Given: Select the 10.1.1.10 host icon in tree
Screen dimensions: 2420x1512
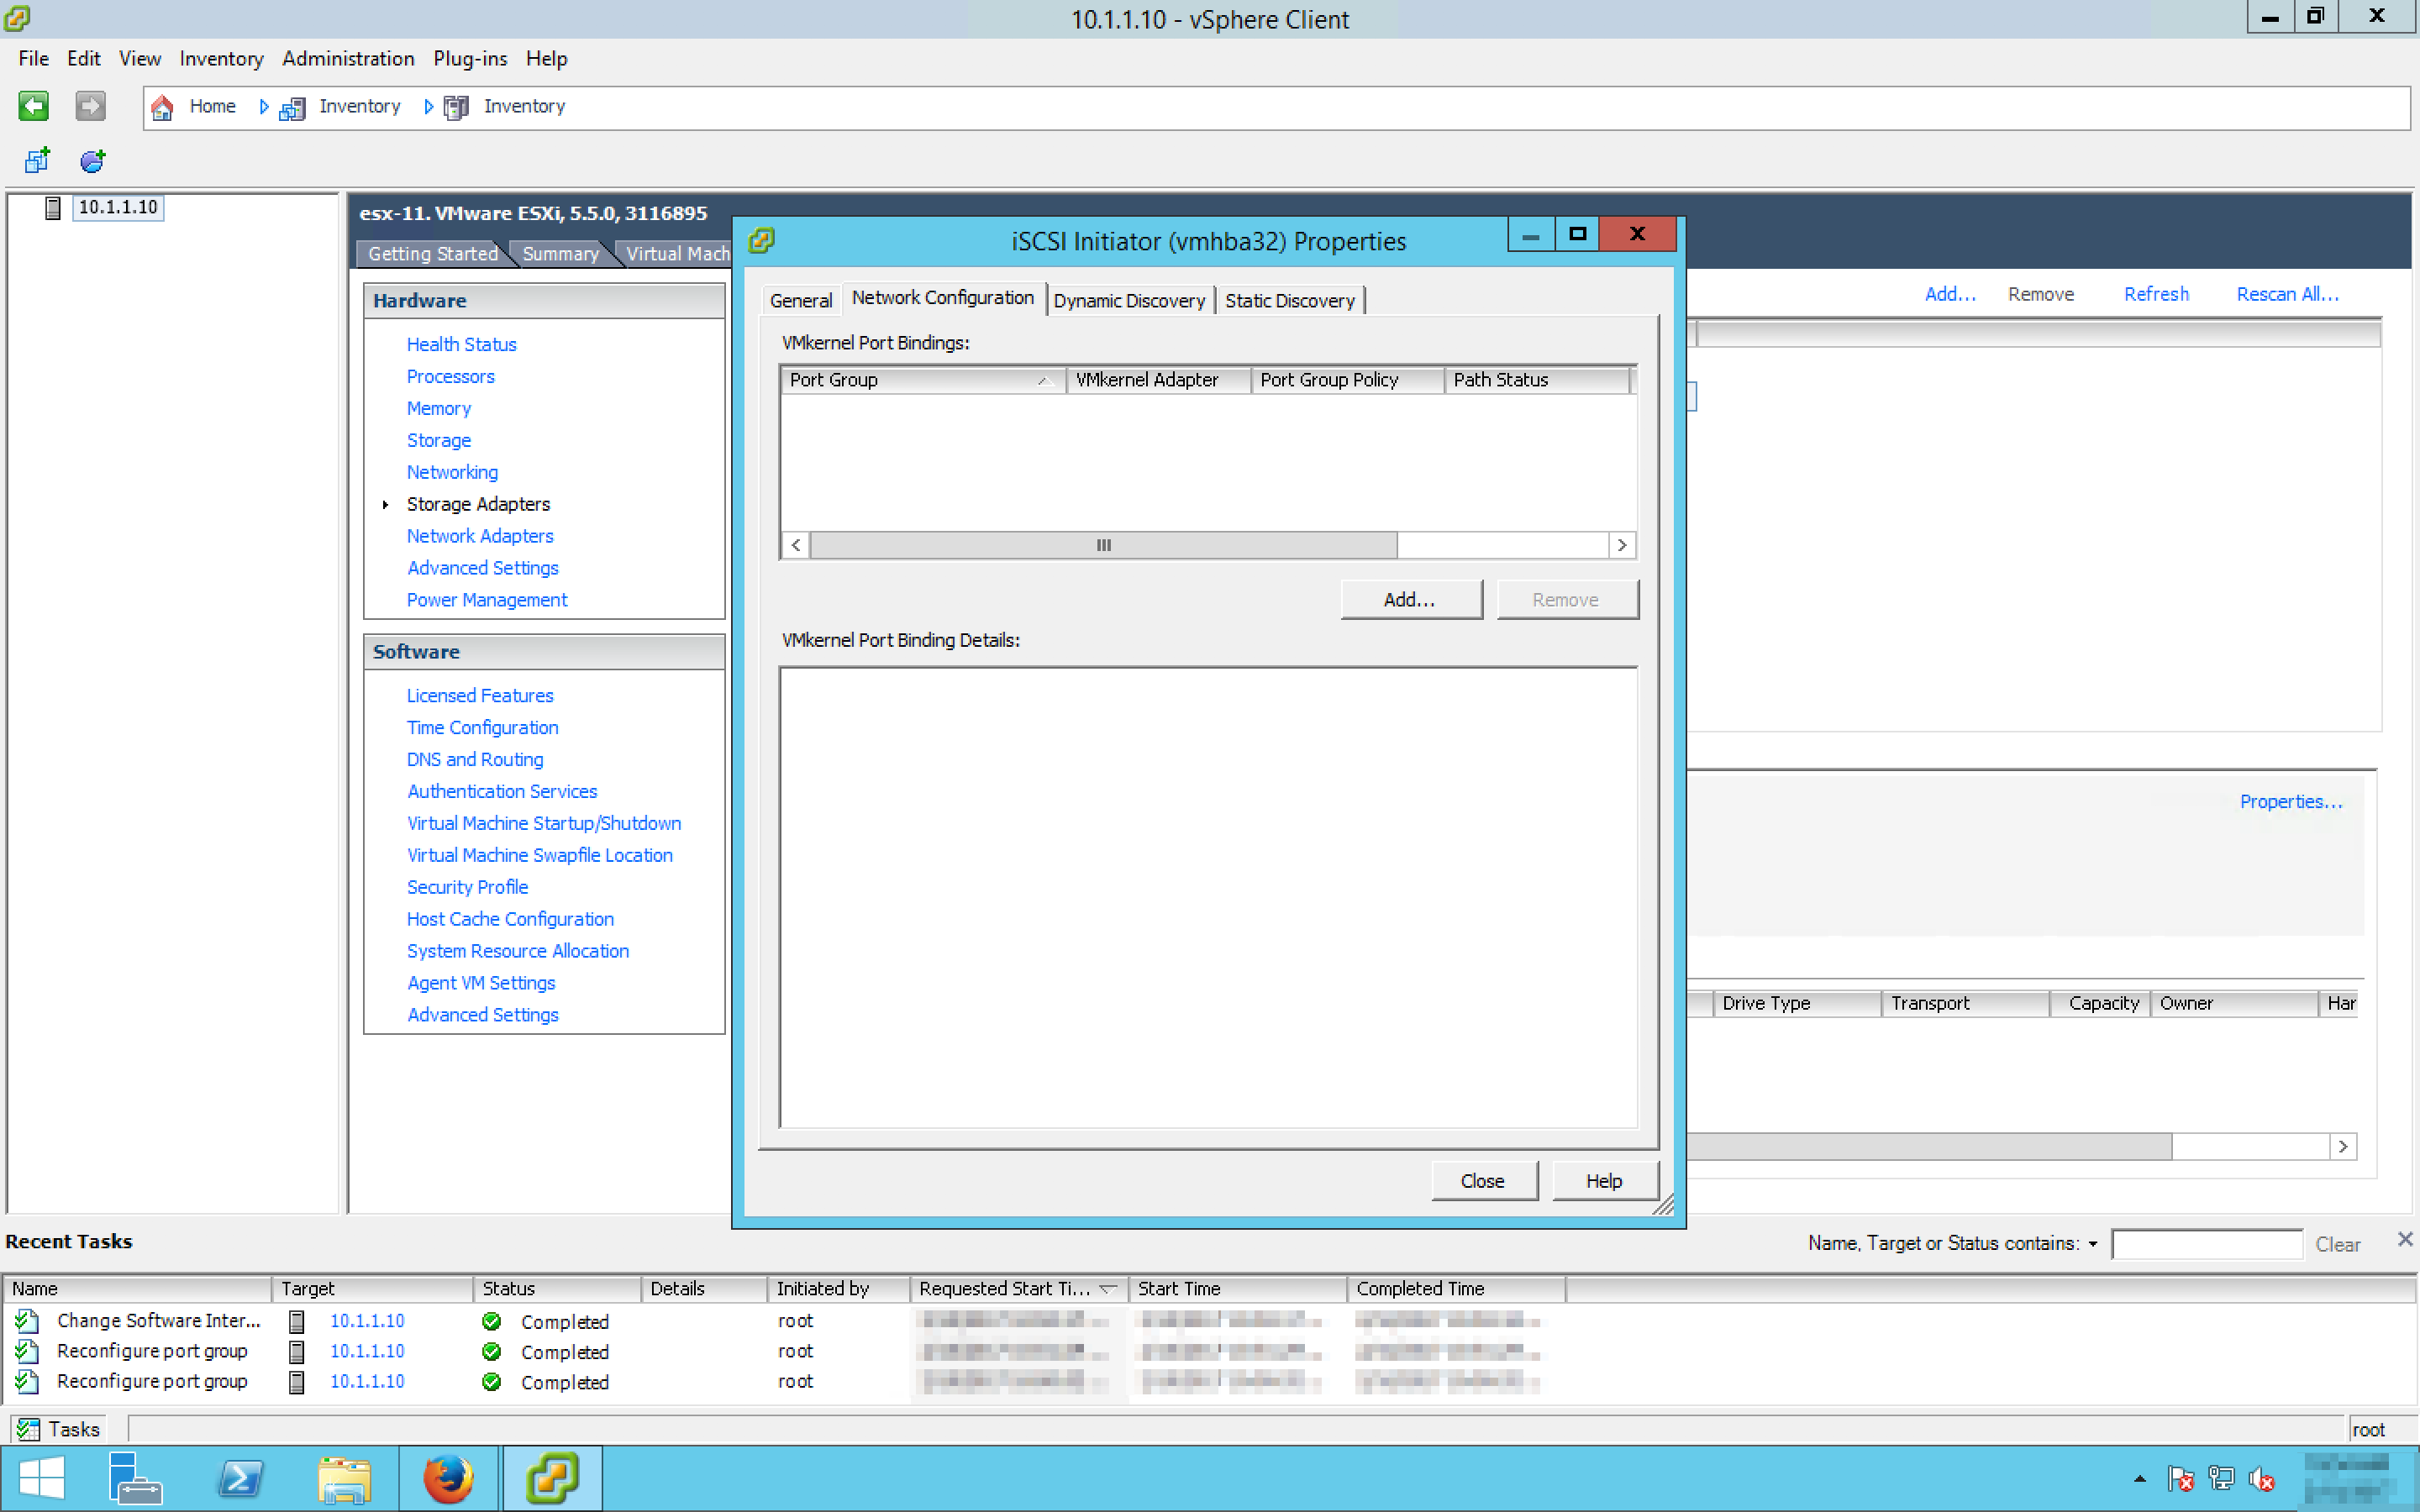Looking at the screenshot, I should [x=54, y=207].
